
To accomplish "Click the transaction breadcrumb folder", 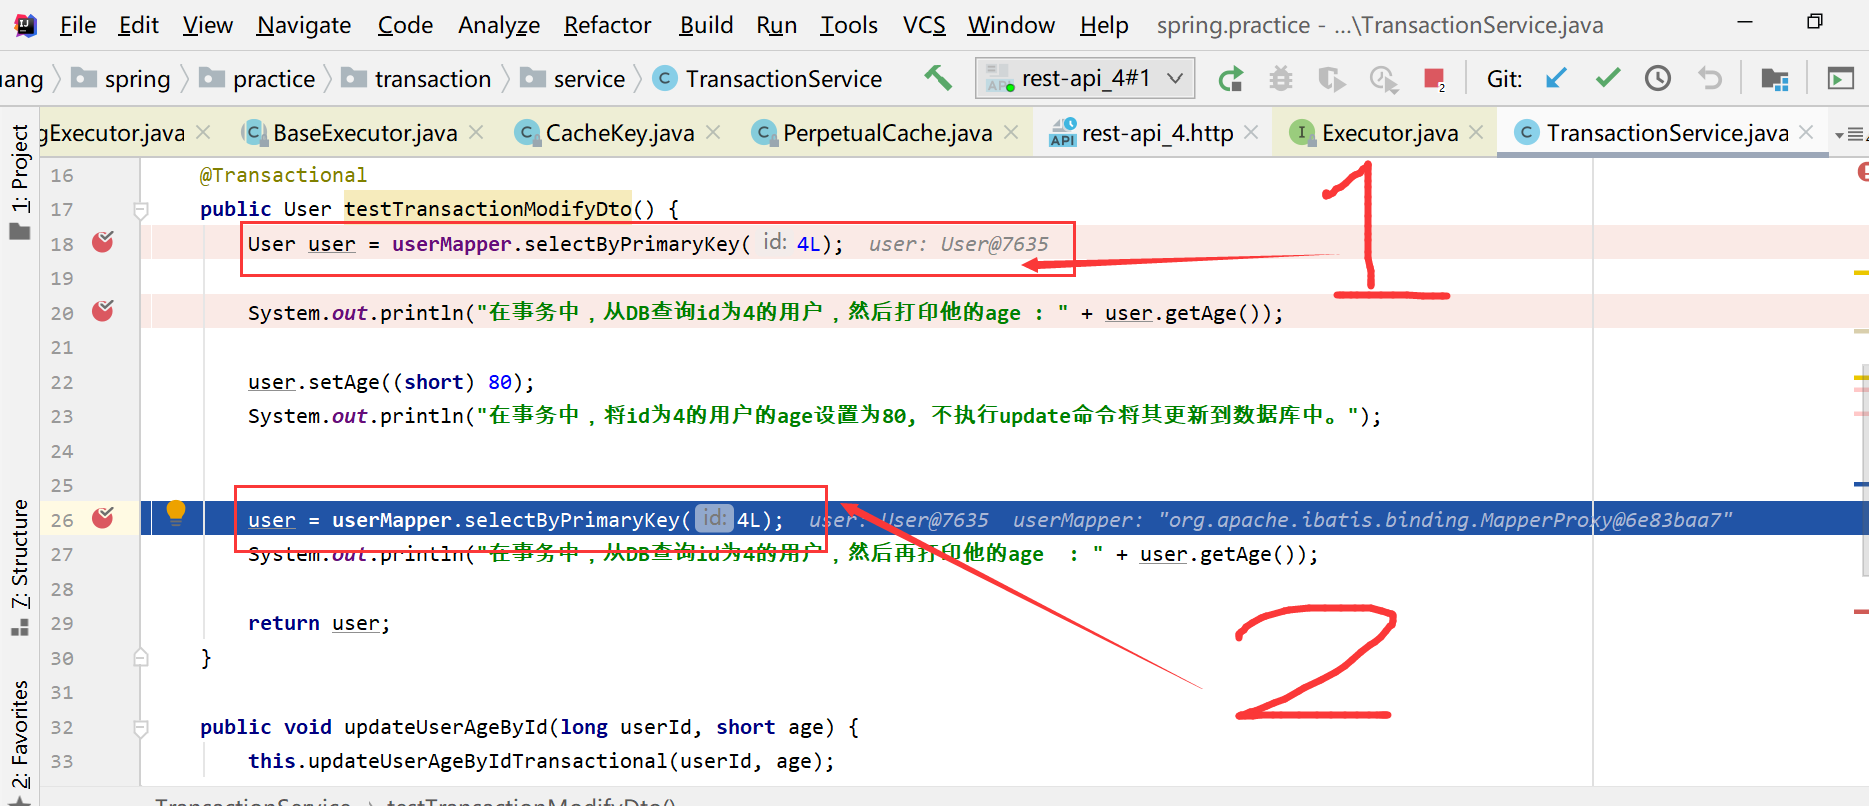I will (x=417, y=79).
